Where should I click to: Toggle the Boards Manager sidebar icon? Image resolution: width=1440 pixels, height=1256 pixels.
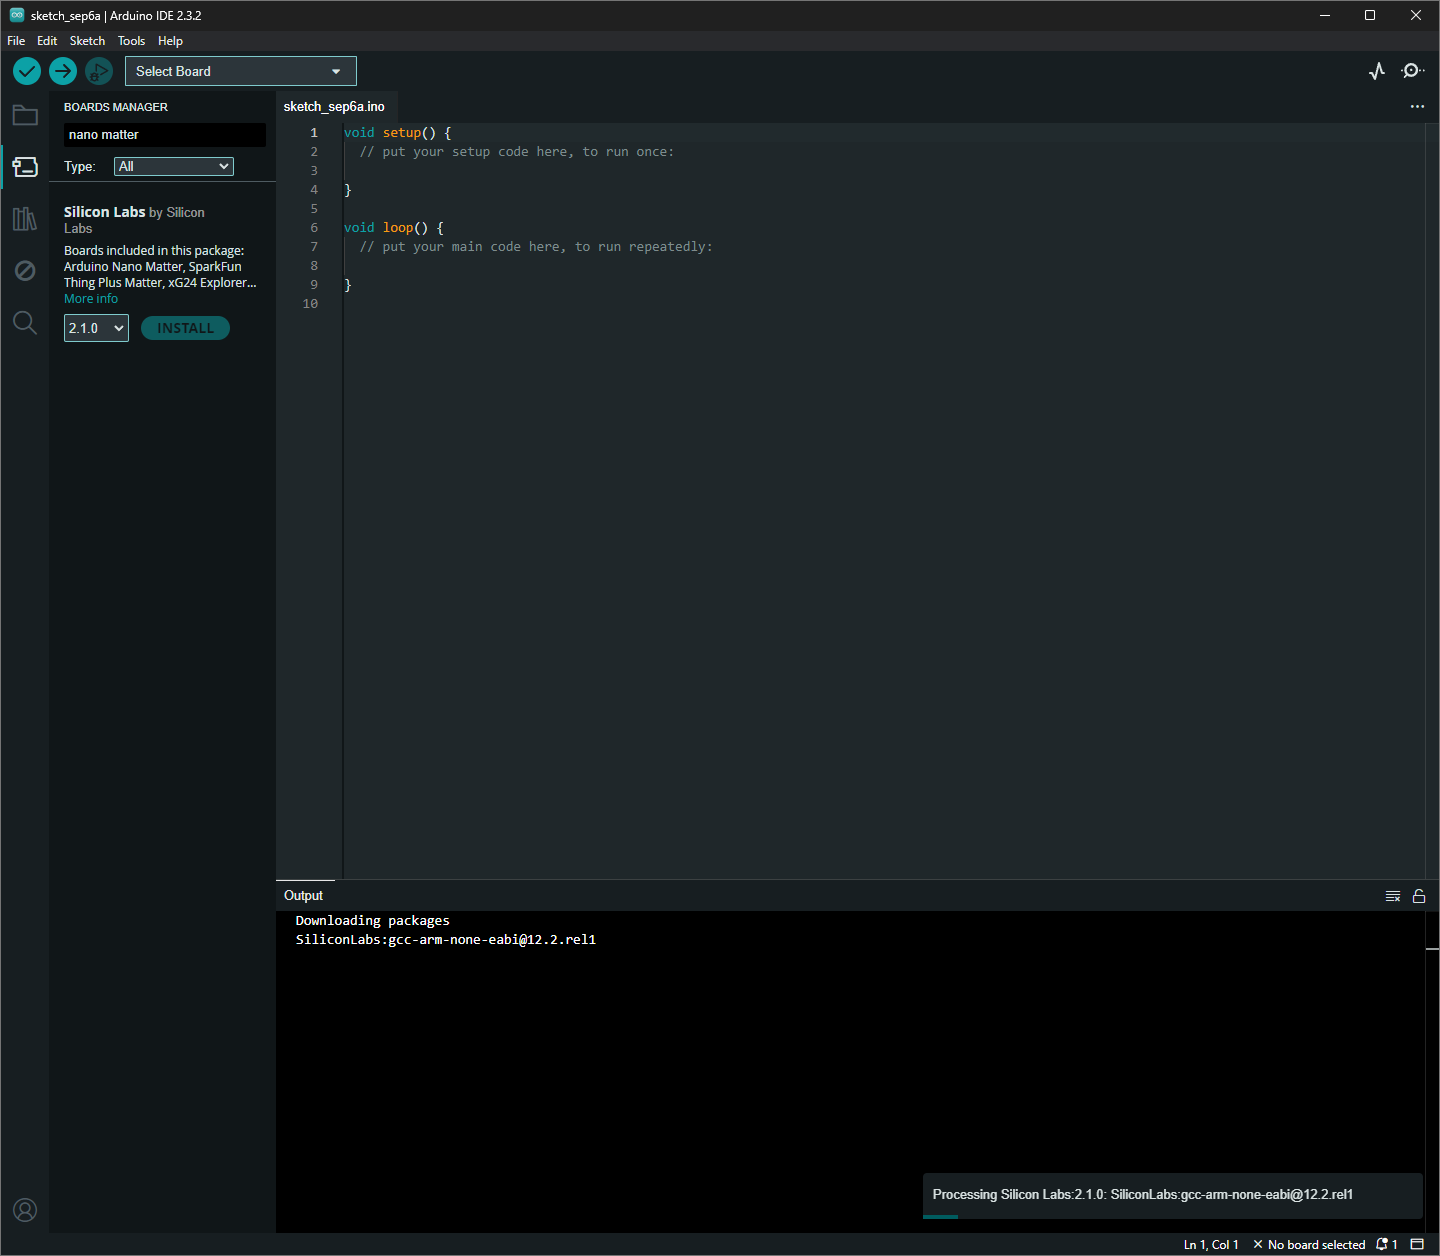point(25,167)
